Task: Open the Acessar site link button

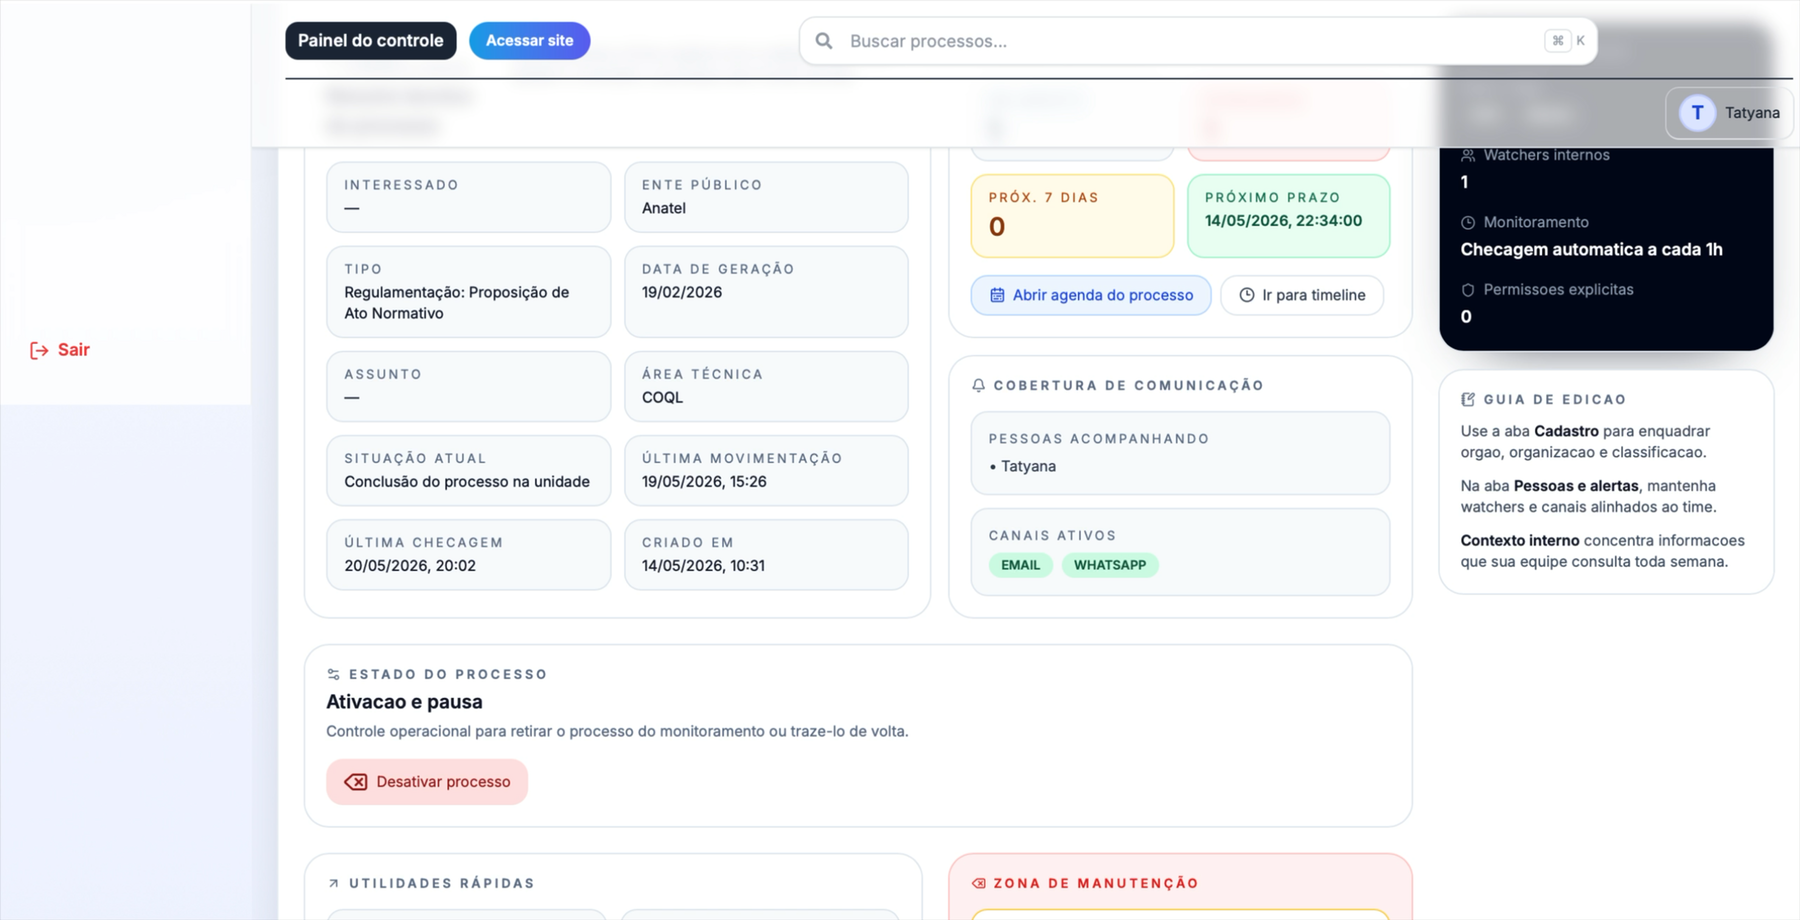Action: [529, 41]
